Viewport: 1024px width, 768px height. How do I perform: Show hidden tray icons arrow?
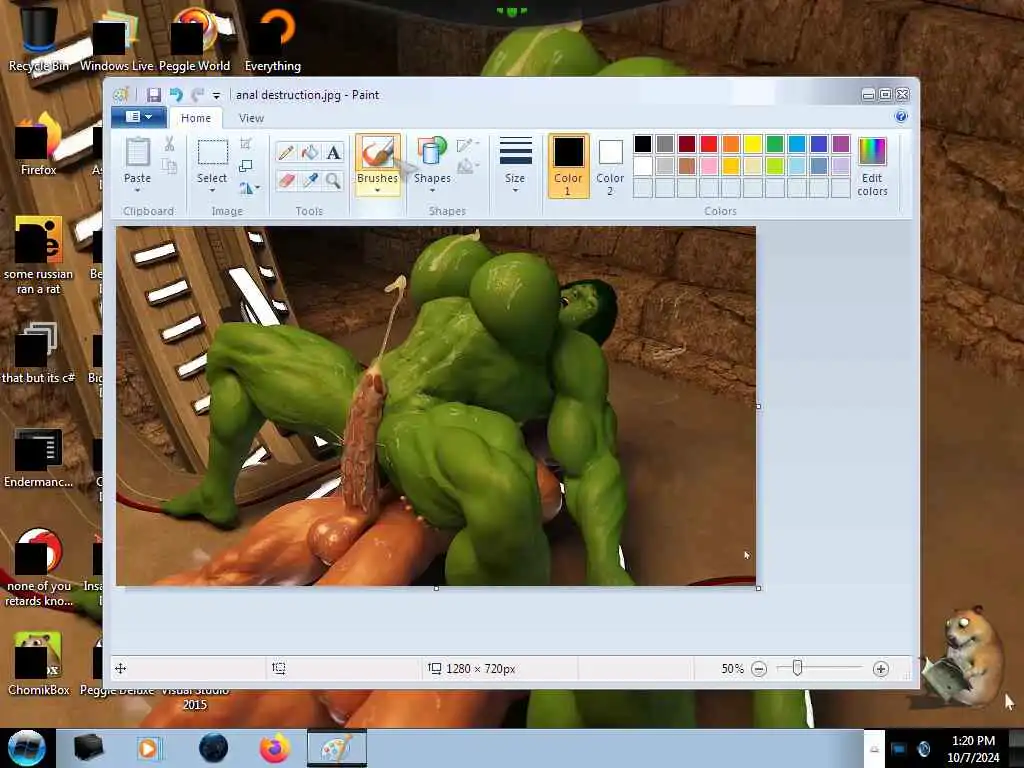[x=874, y=749]
